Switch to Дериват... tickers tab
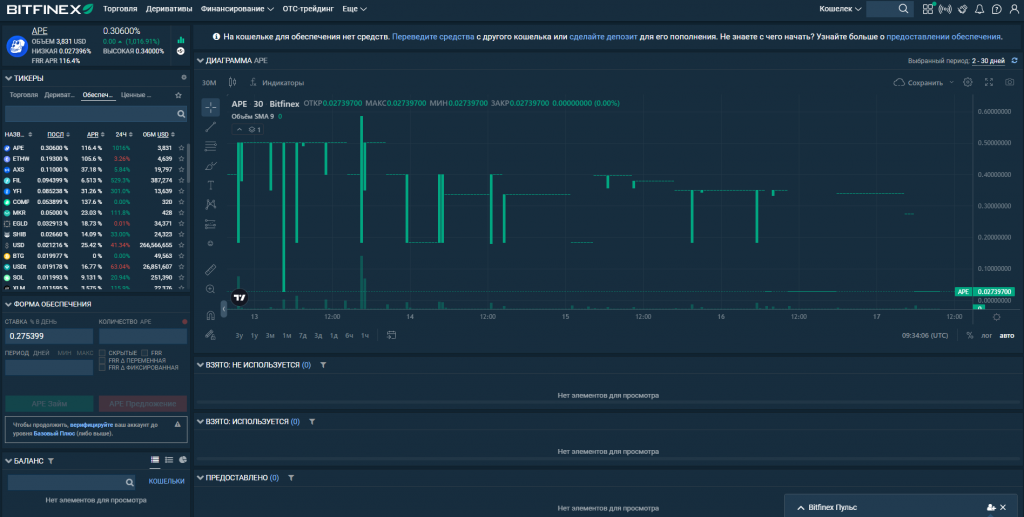 tap(59, 95)
